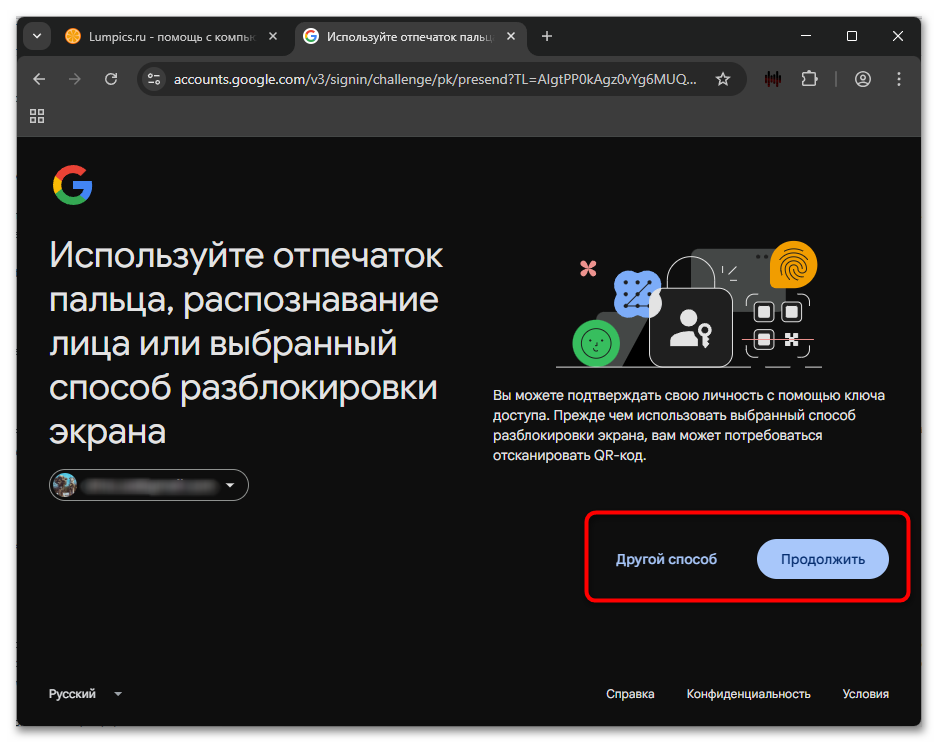This screenshot has height=743, width=938.
Task: Switch to the Lumpics.ru tab
Action: point(171,36)
